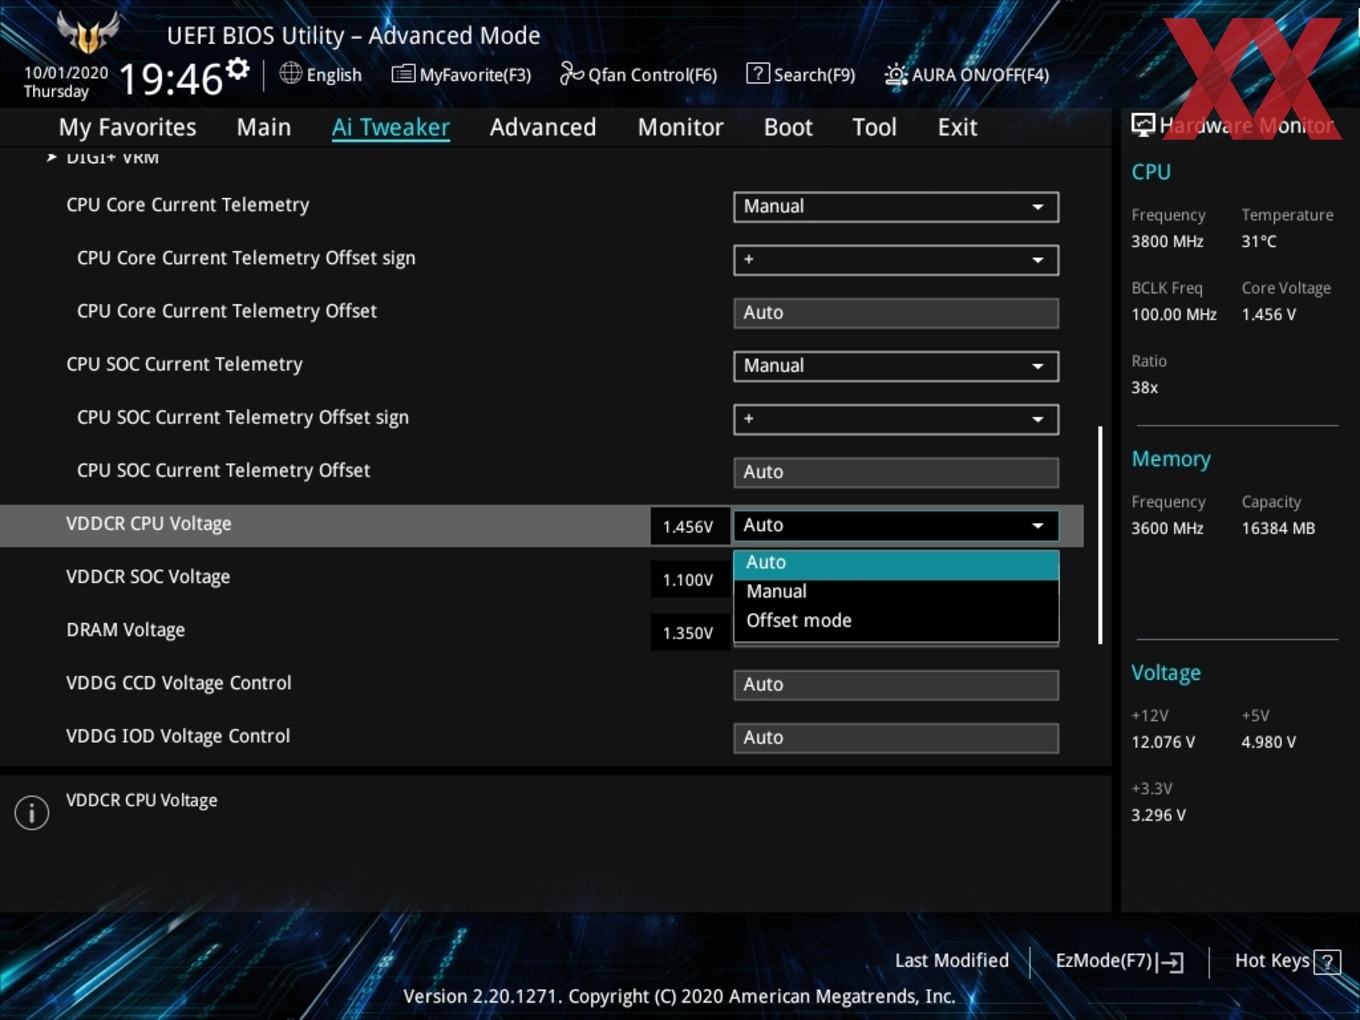Select the VDDCR SOC Voltage row label
The height and width of the screenshot is (1020, 1360).
tap(148, 577)
